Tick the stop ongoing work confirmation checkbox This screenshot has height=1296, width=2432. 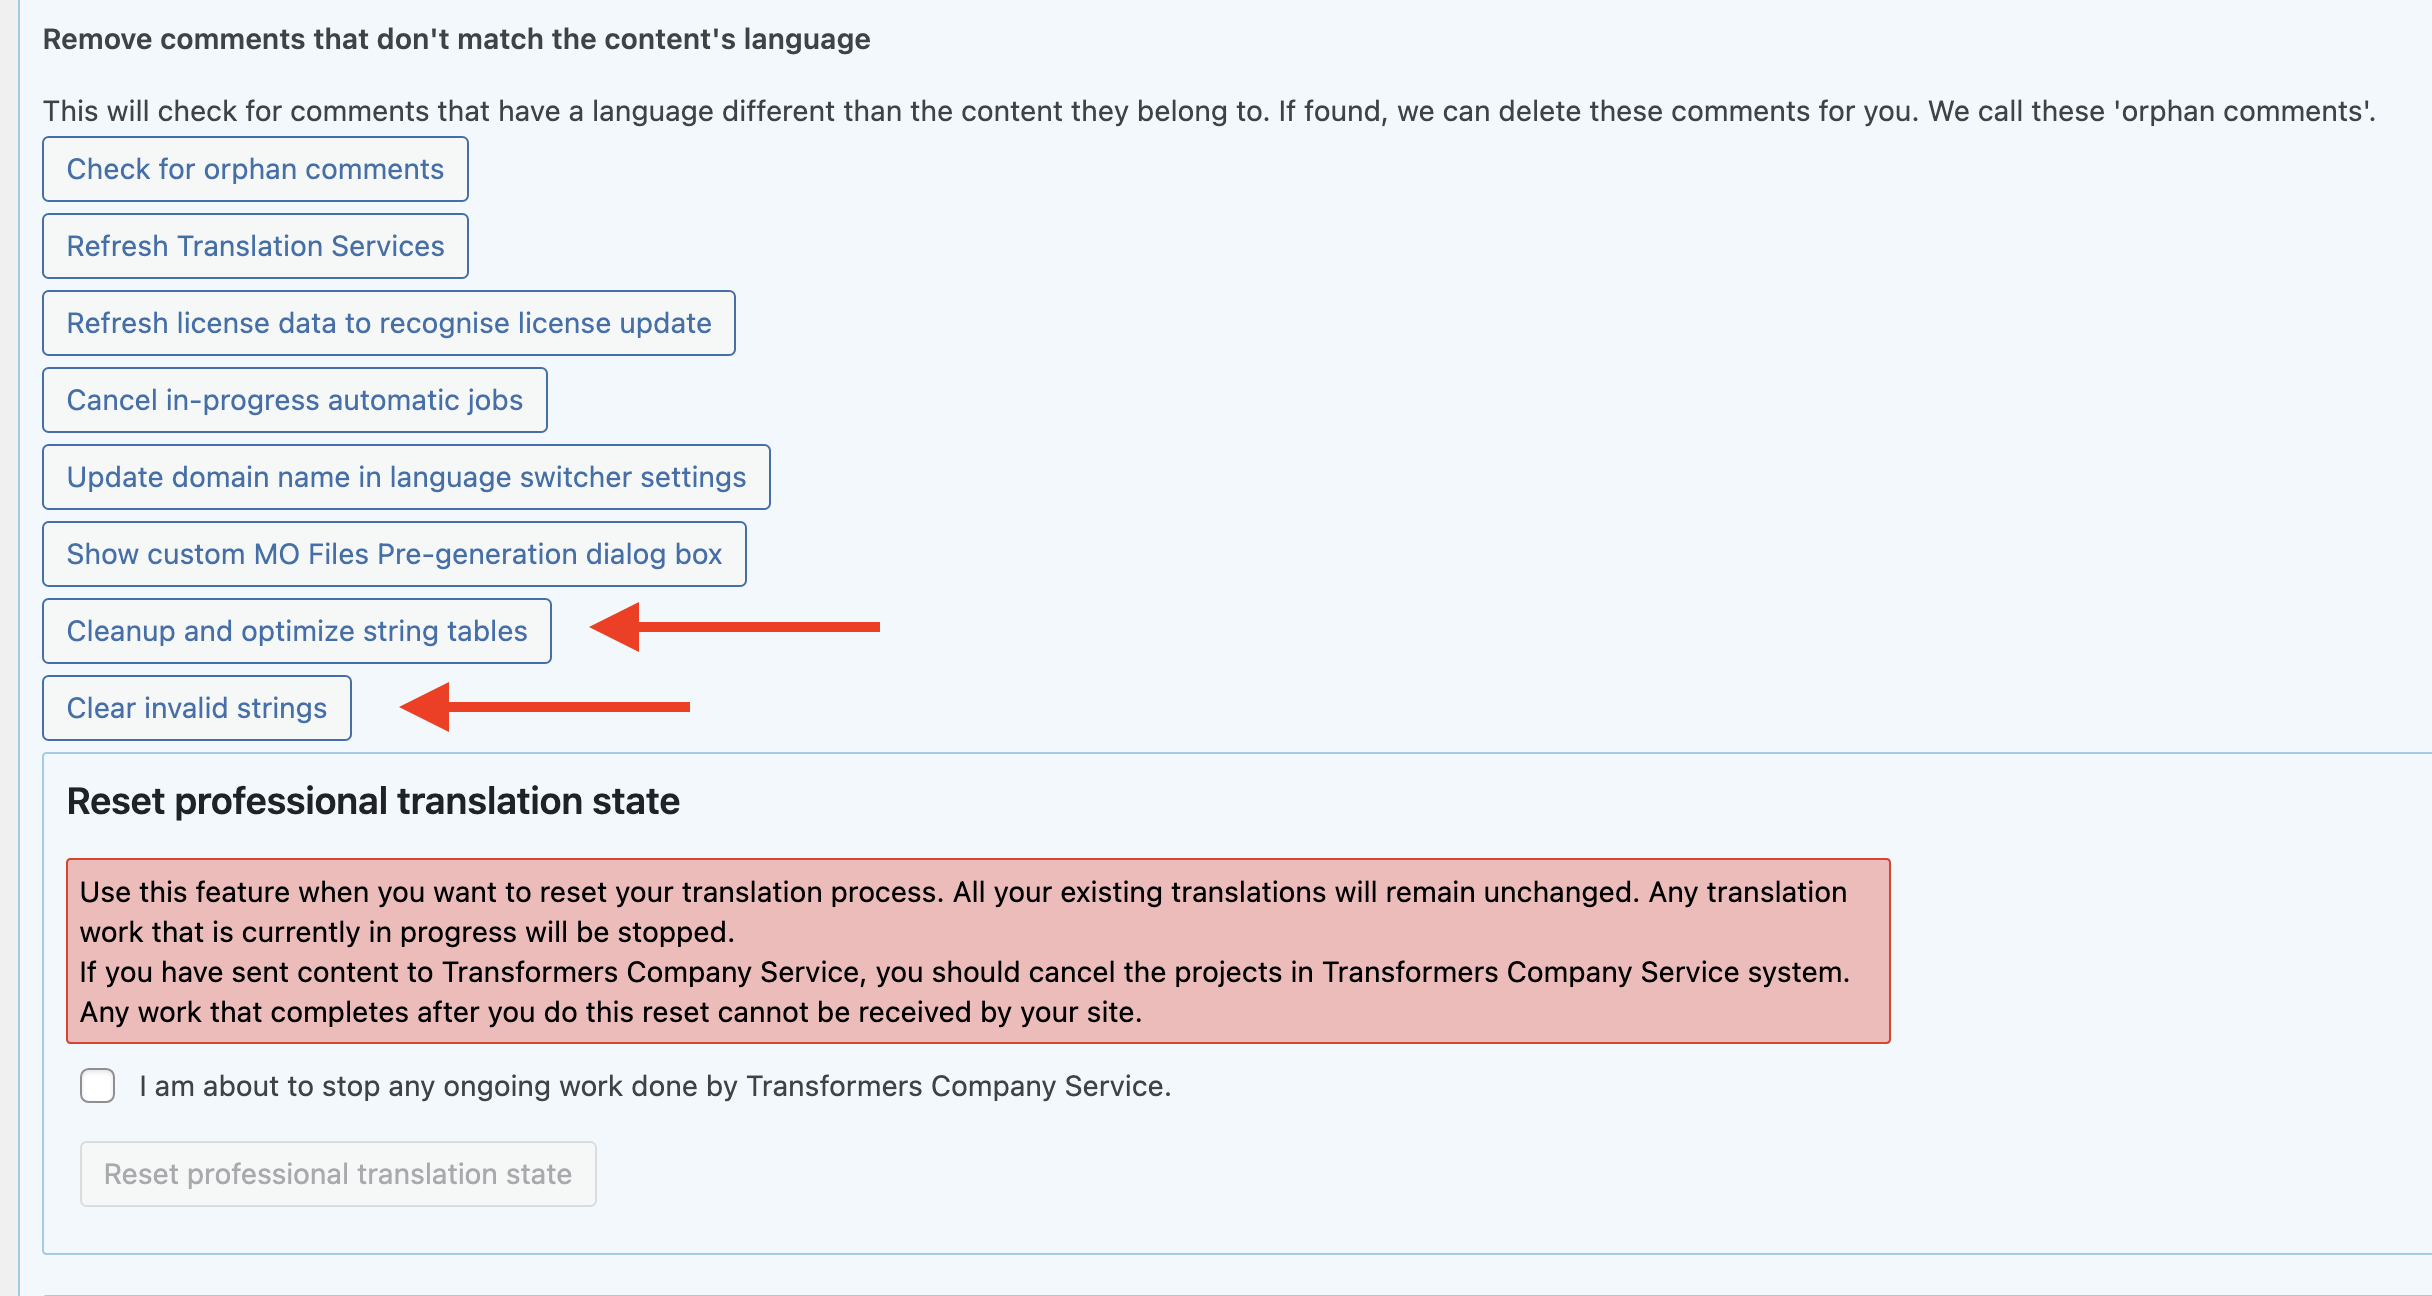[97, 1085]
